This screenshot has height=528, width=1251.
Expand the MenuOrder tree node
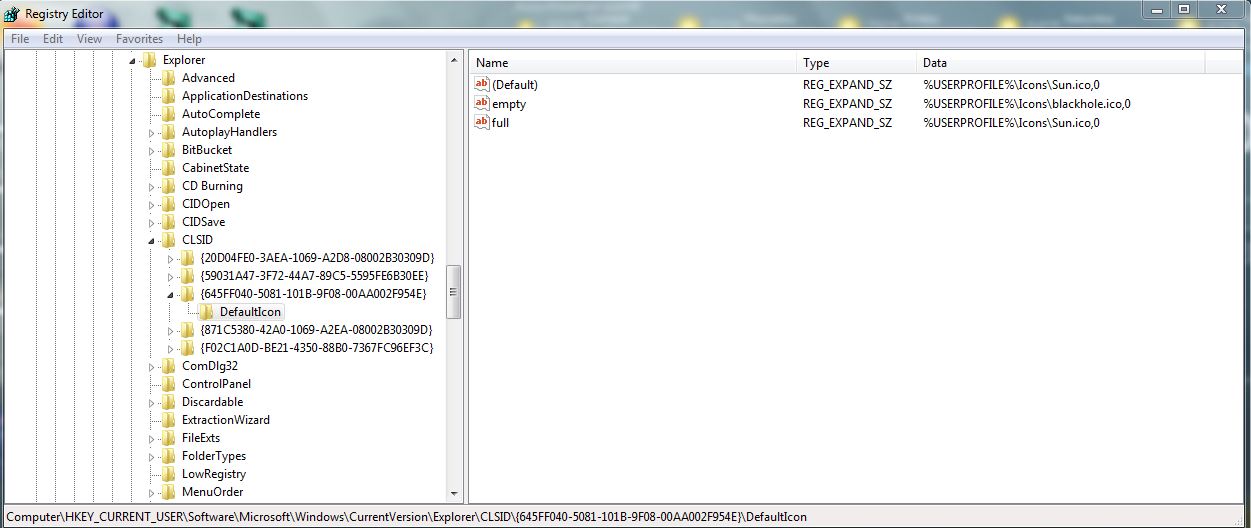pyautogui.click(x=153, y=493)
